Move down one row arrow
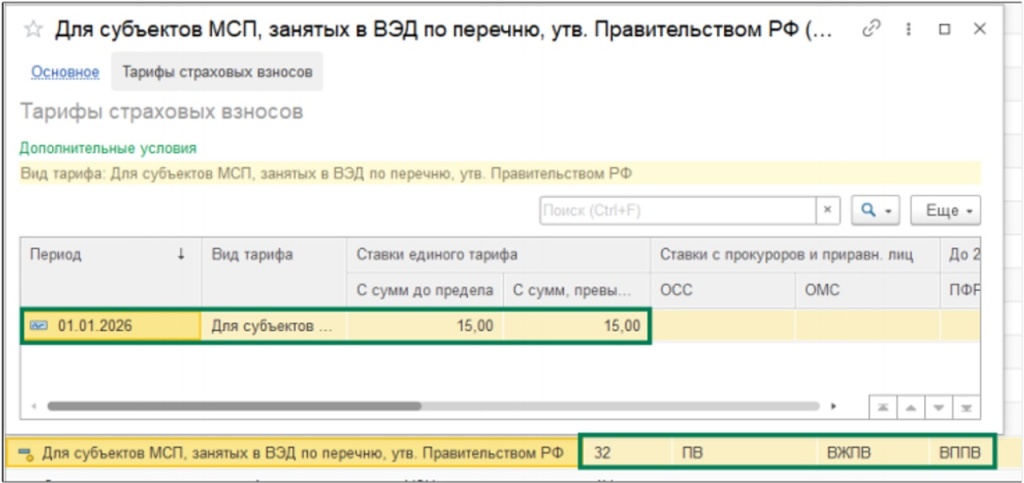 (941, 408)
